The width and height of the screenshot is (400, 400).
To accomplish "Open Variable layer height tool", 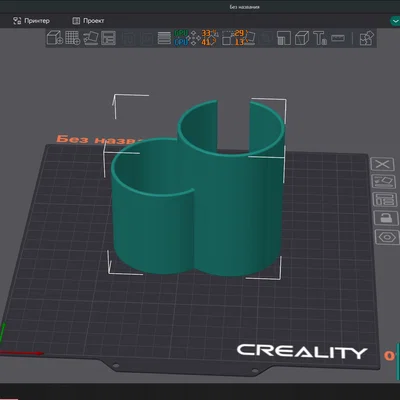I will (x=164, y=38).
